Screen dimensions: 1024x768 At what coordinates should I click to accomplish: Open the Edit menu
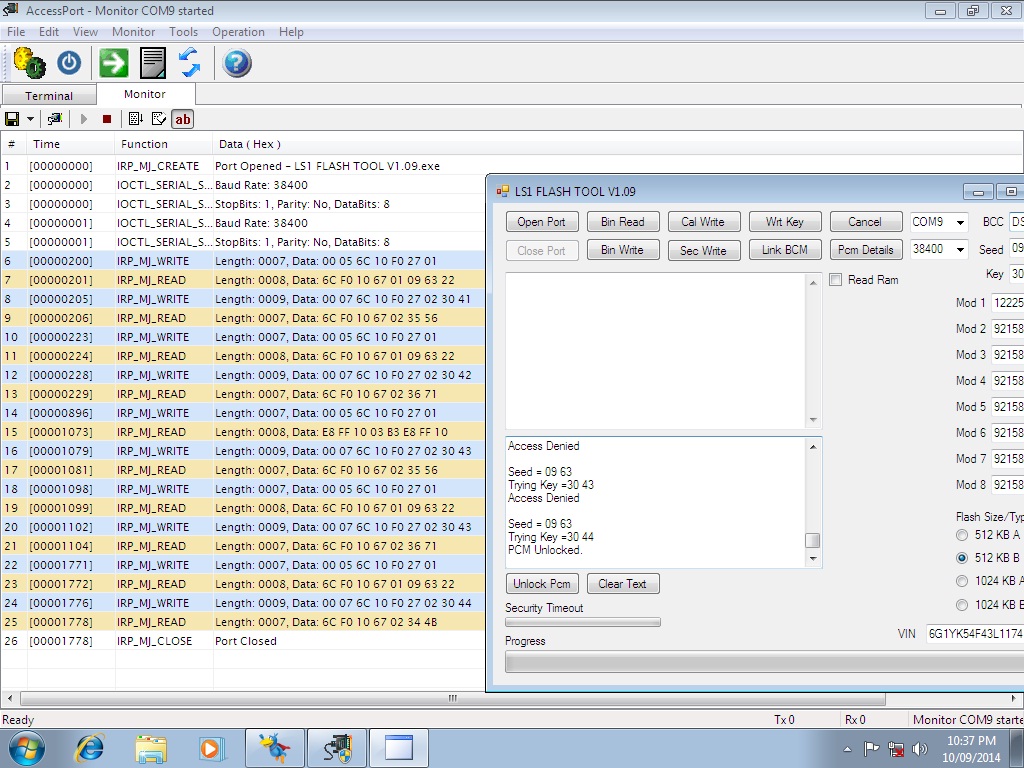tap(49, 32)
